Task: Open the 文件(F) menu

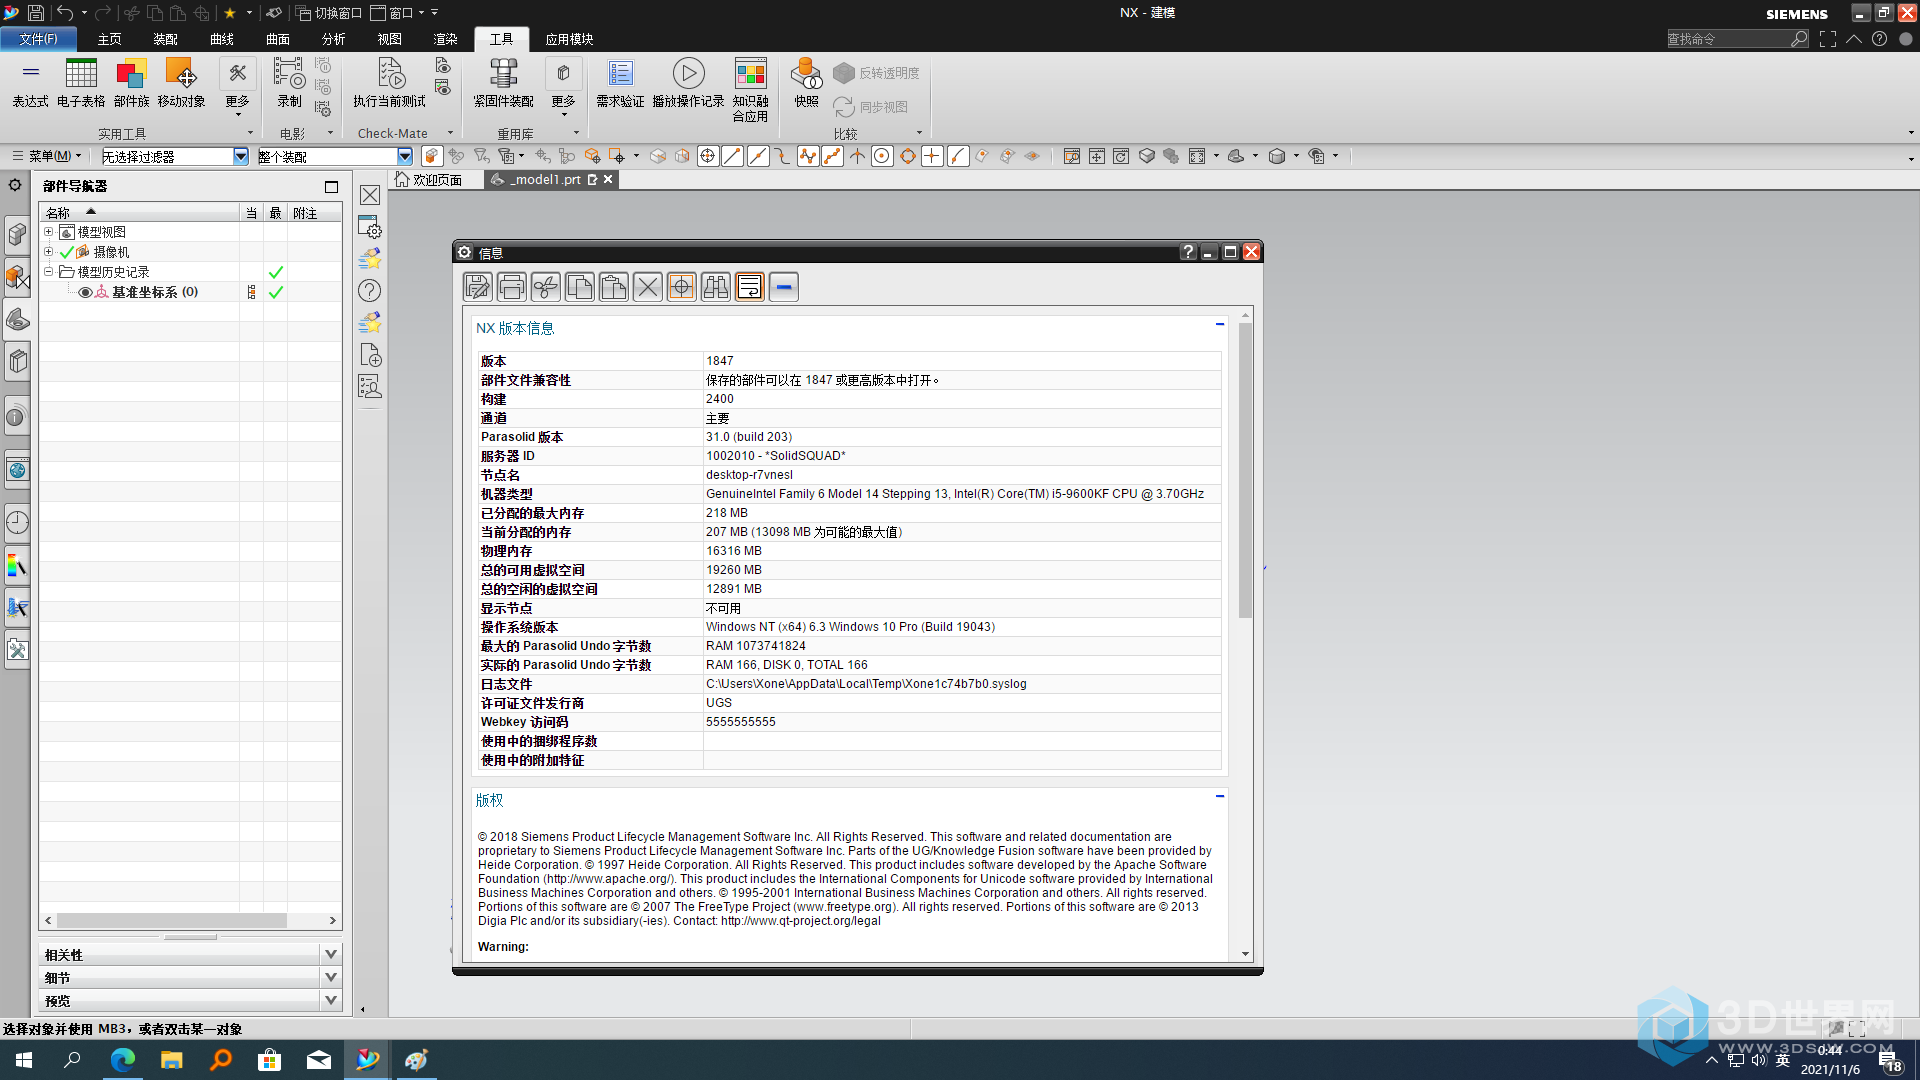Action: click(x=38, y=39)
